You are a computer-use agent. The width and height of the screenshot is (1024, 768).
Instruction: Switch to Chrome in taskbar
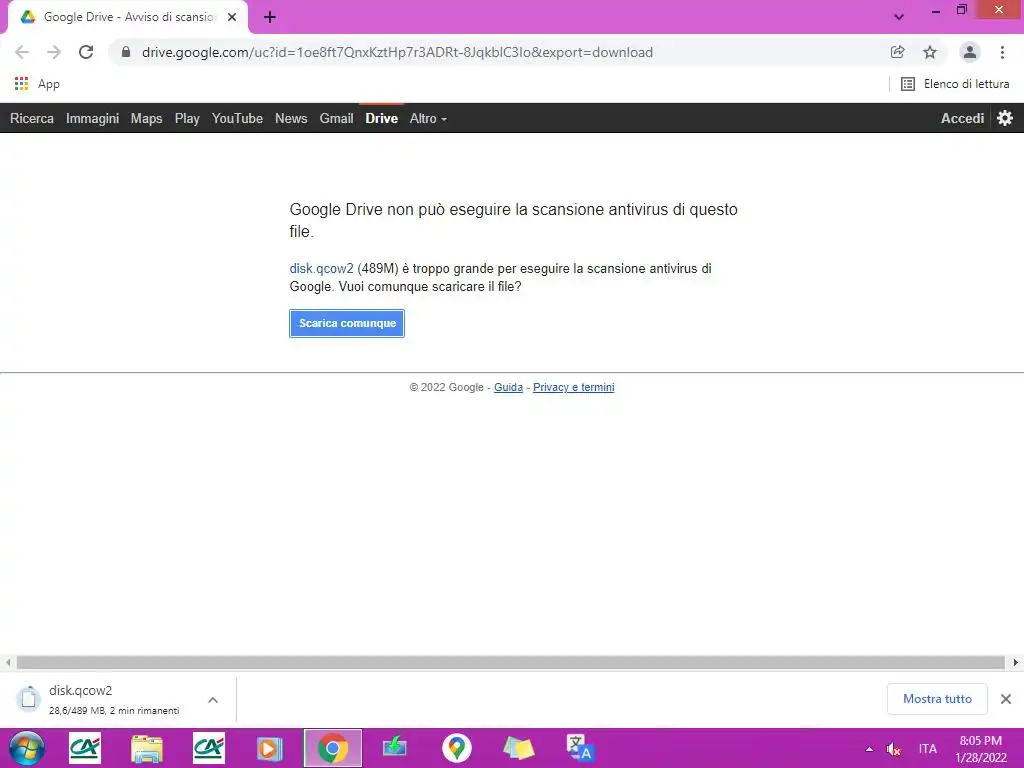(x=332, y=748)
